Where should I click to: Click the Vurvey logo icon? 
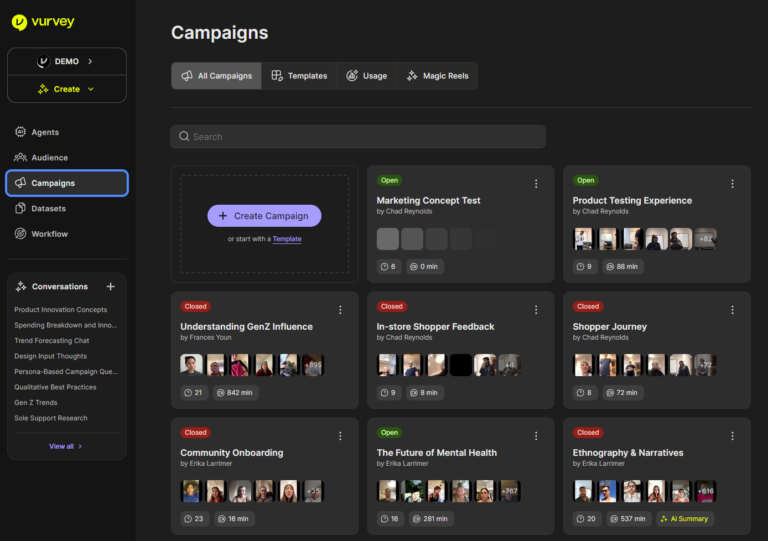pos(19,22)
